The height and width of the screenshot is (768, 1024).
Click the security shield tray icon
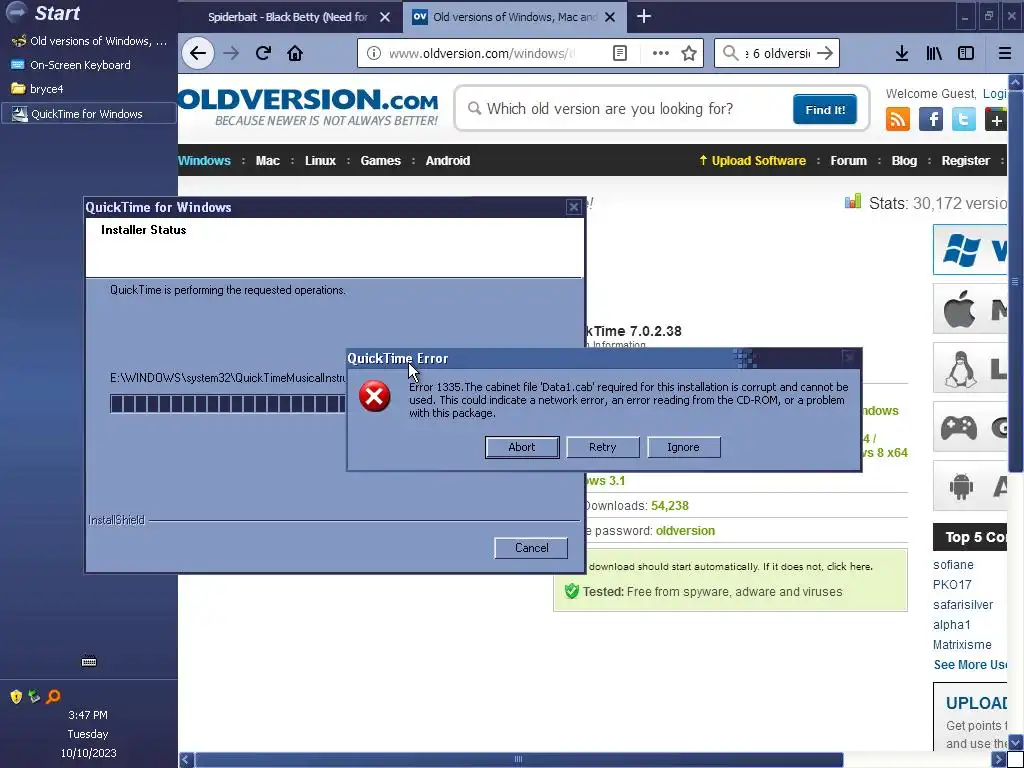coord(16,697)
